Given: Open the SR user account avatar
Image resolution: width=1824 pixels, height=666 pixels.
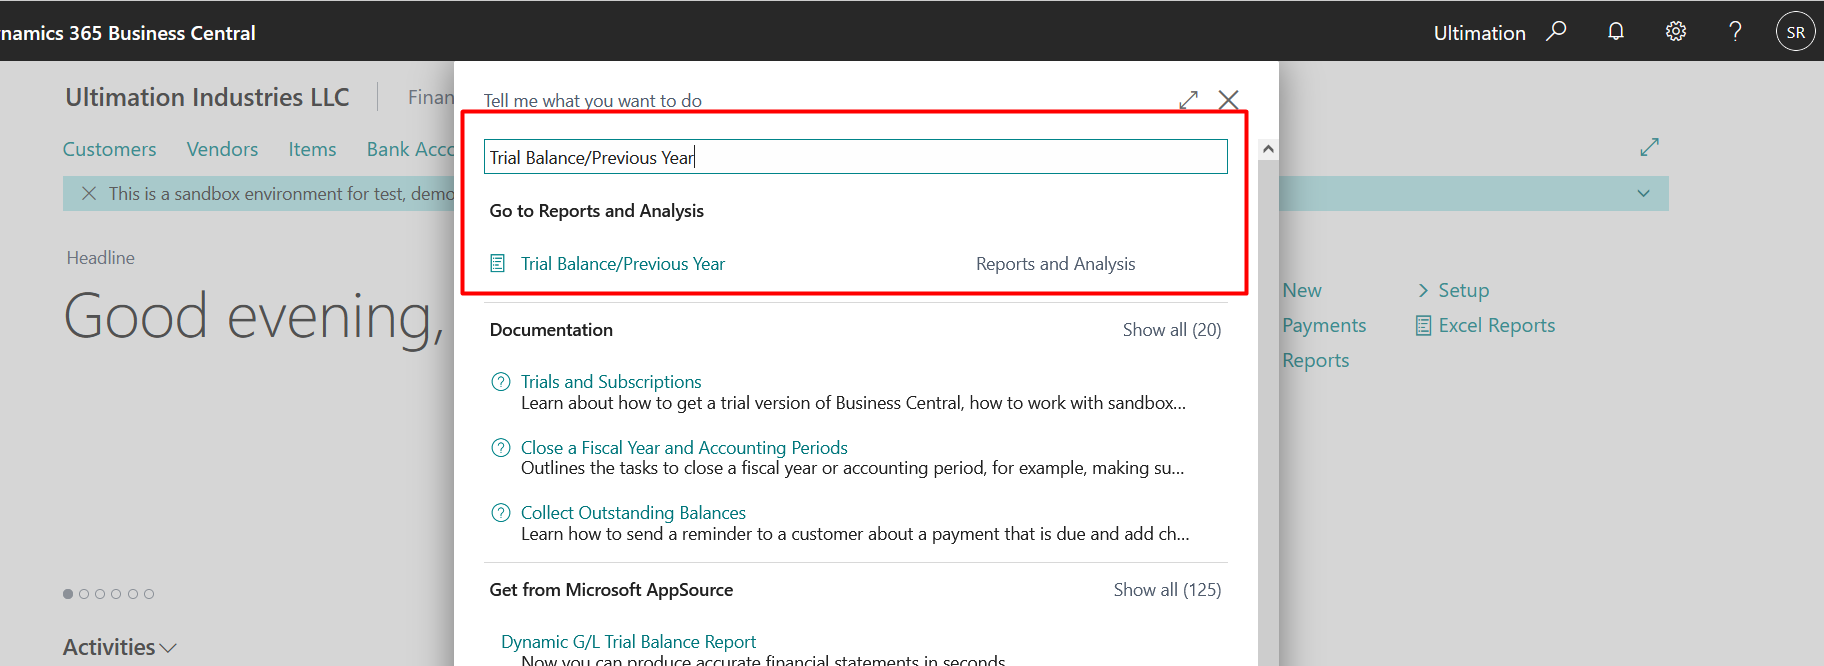Looking at the screenshot, I should [x=1796, y=32].
